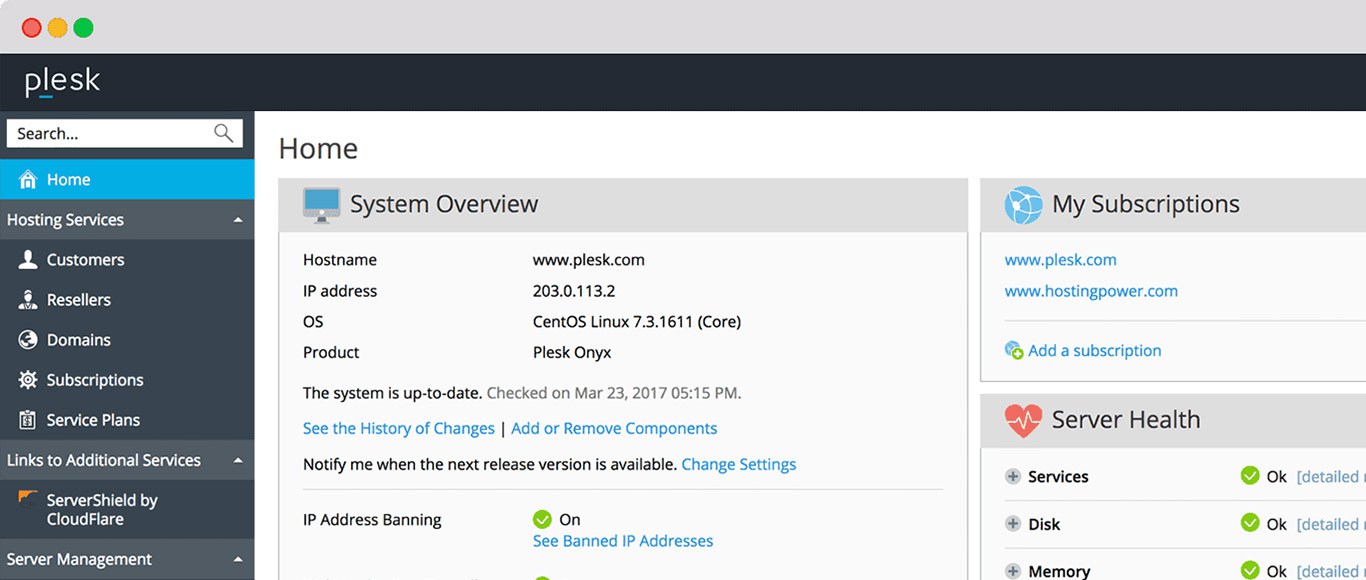Collapse the Server Management section
This screenshot has height=580, width=1366.
(238, 559)
